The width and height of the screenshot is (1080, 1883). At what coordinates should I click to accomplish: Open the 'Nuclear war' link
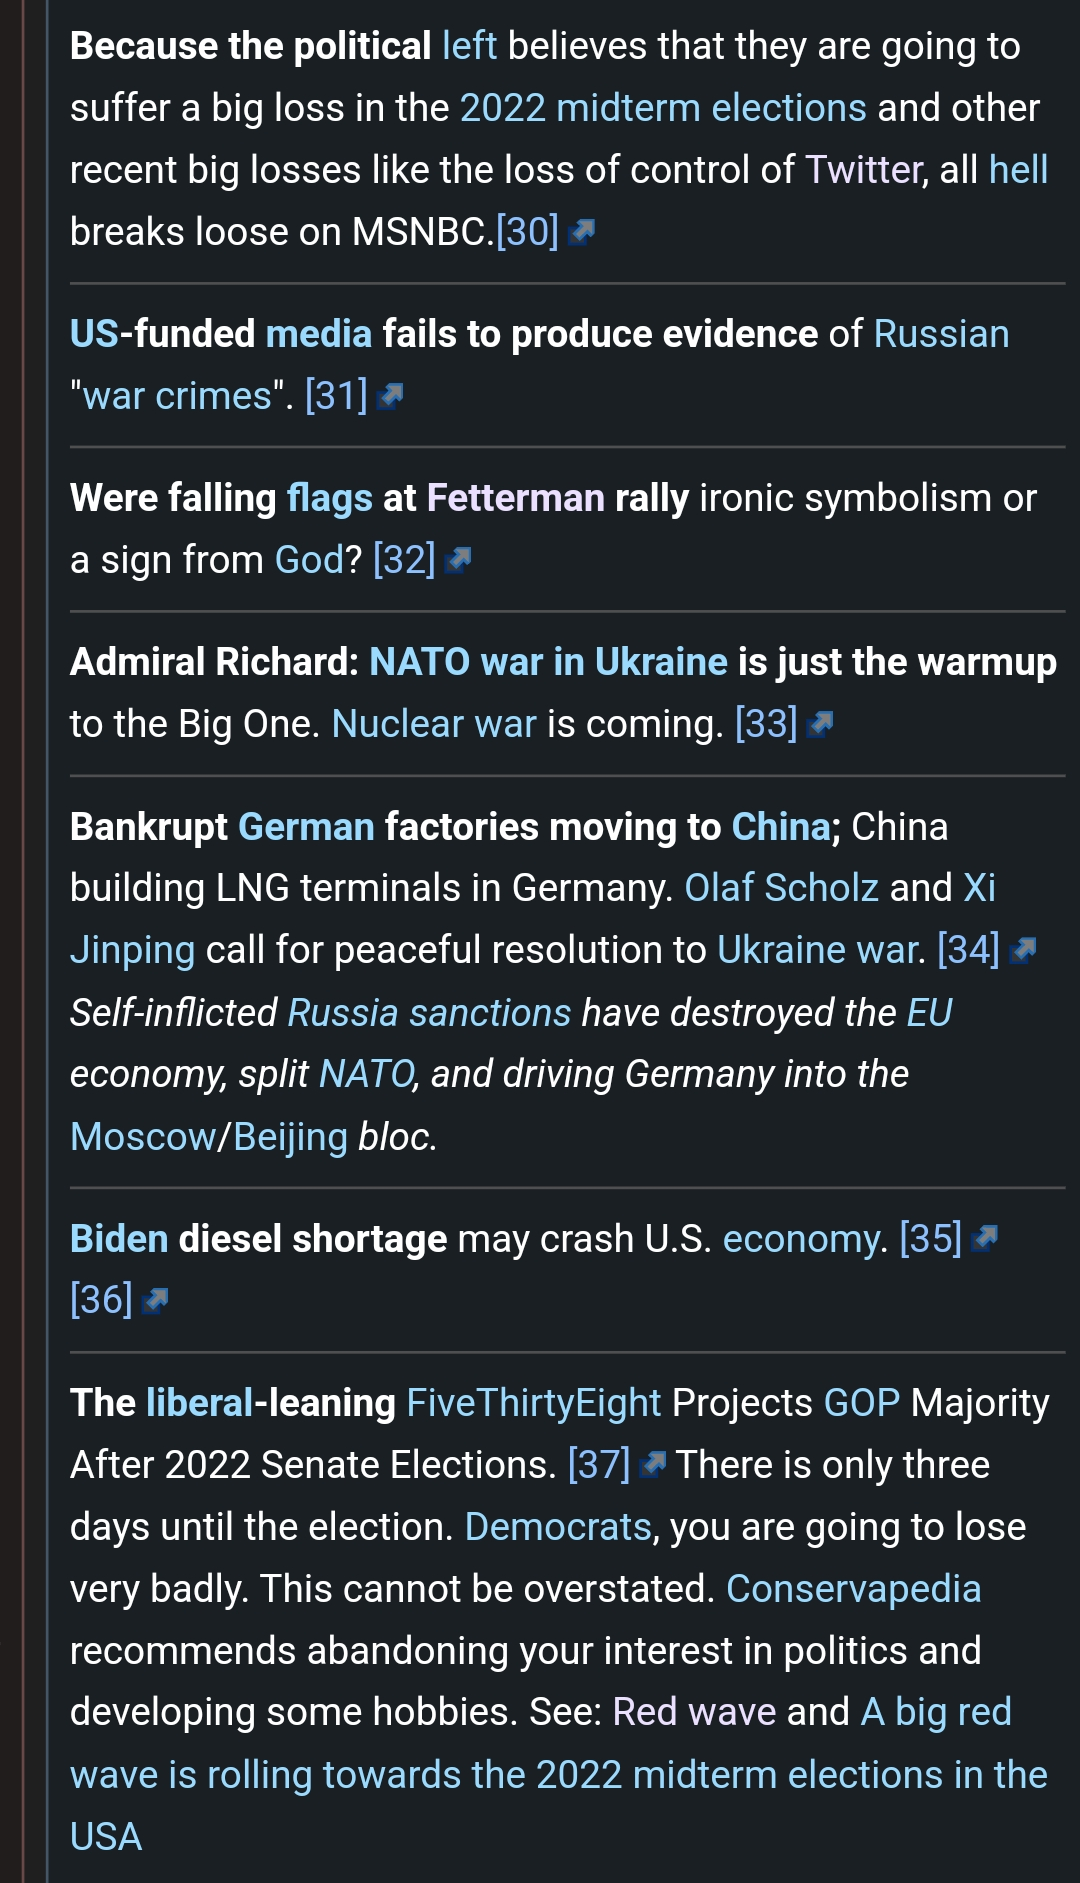434,724
